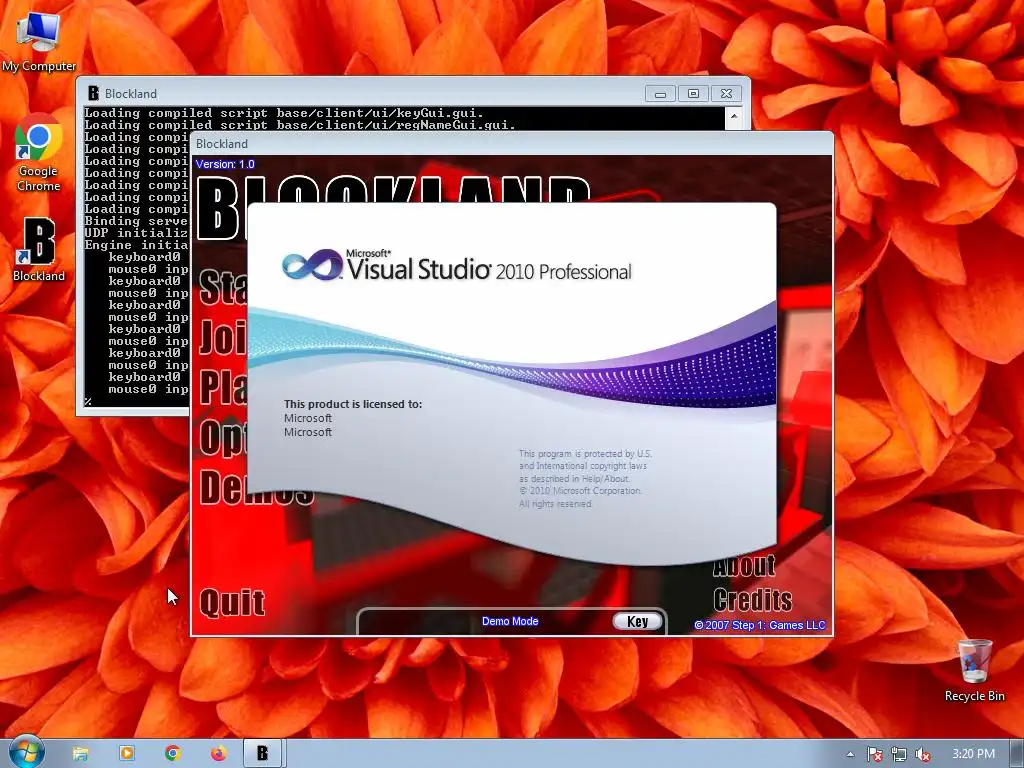This screenshot has width=1024, height=768.
Task: Open Windows Explorer from the taskbar
Action: pyautogui.click(x=80, y=754)
